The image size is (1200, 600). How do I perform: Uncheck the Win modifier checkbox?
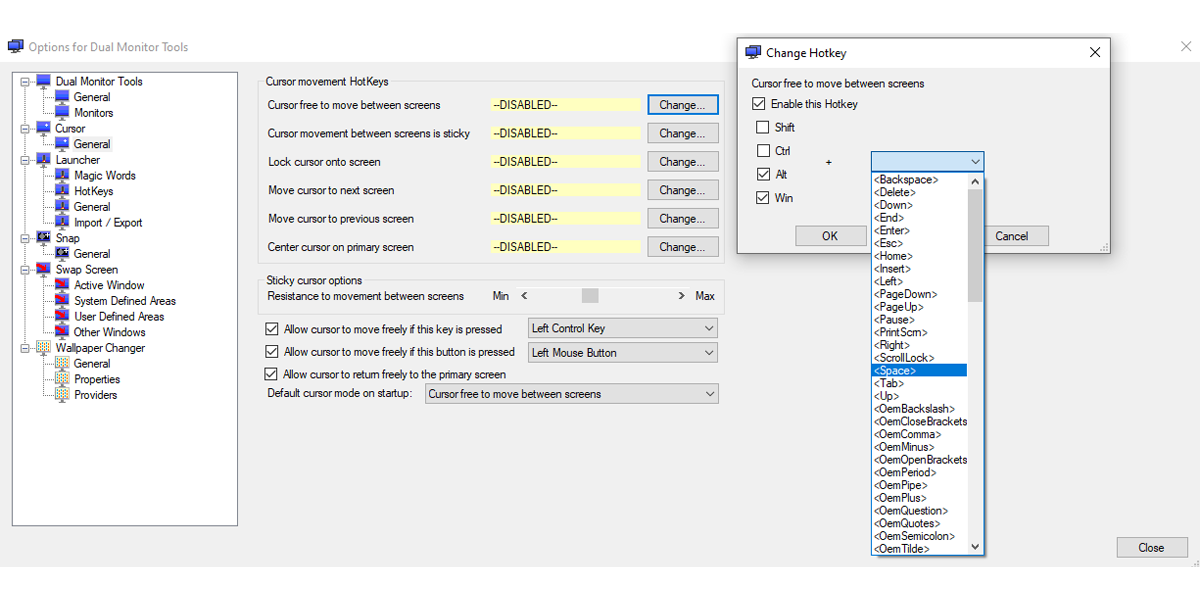click(763, 198)
